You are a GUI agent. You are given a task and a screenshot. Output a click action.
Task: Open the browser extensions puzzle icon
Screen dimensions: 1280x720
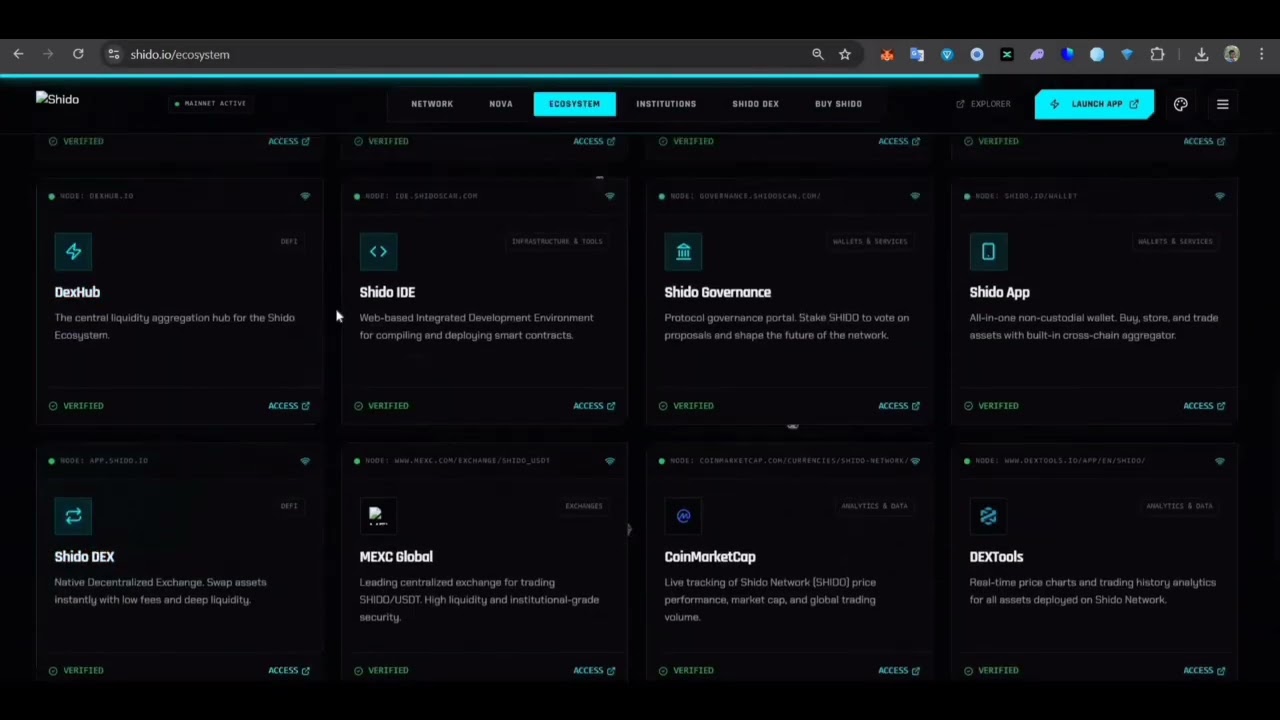[1157, 55]
